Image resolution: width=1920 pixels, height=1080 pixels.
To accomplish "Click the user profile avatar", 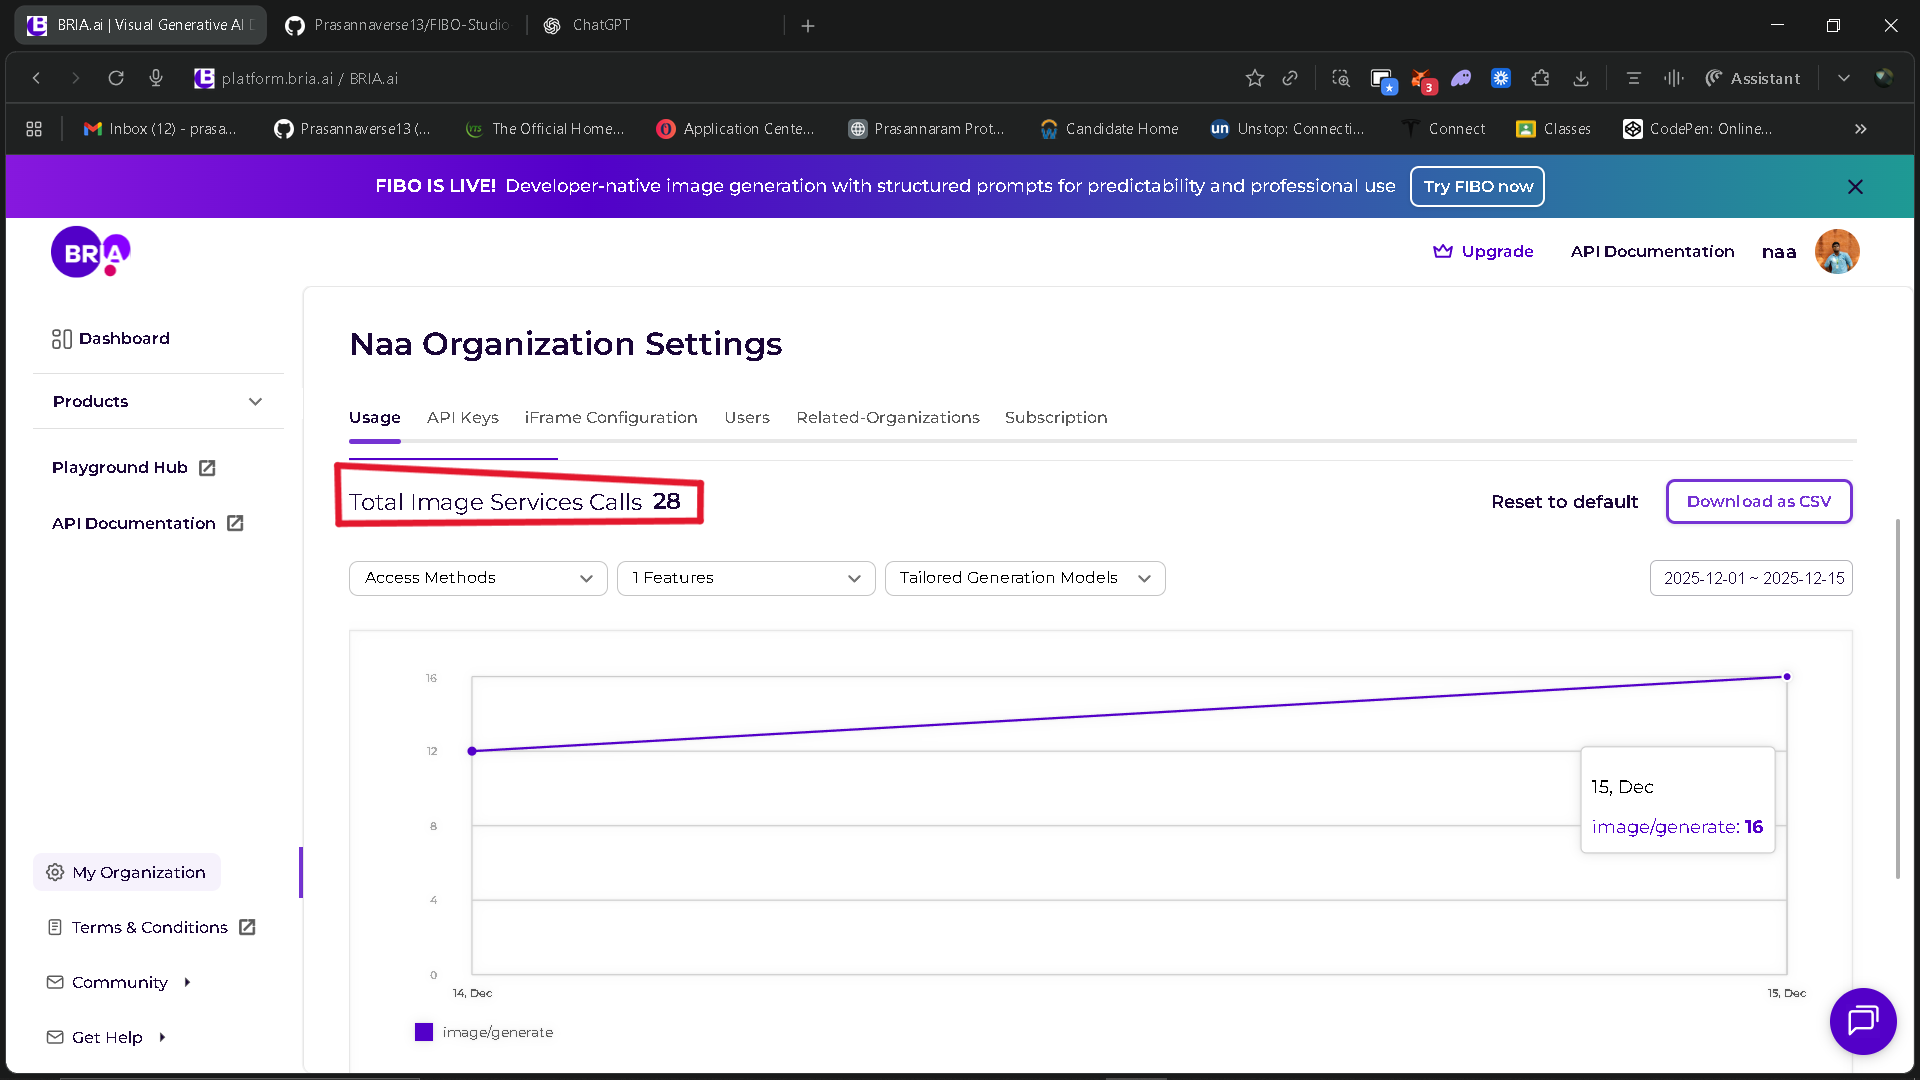I will tap(1836, 251).
